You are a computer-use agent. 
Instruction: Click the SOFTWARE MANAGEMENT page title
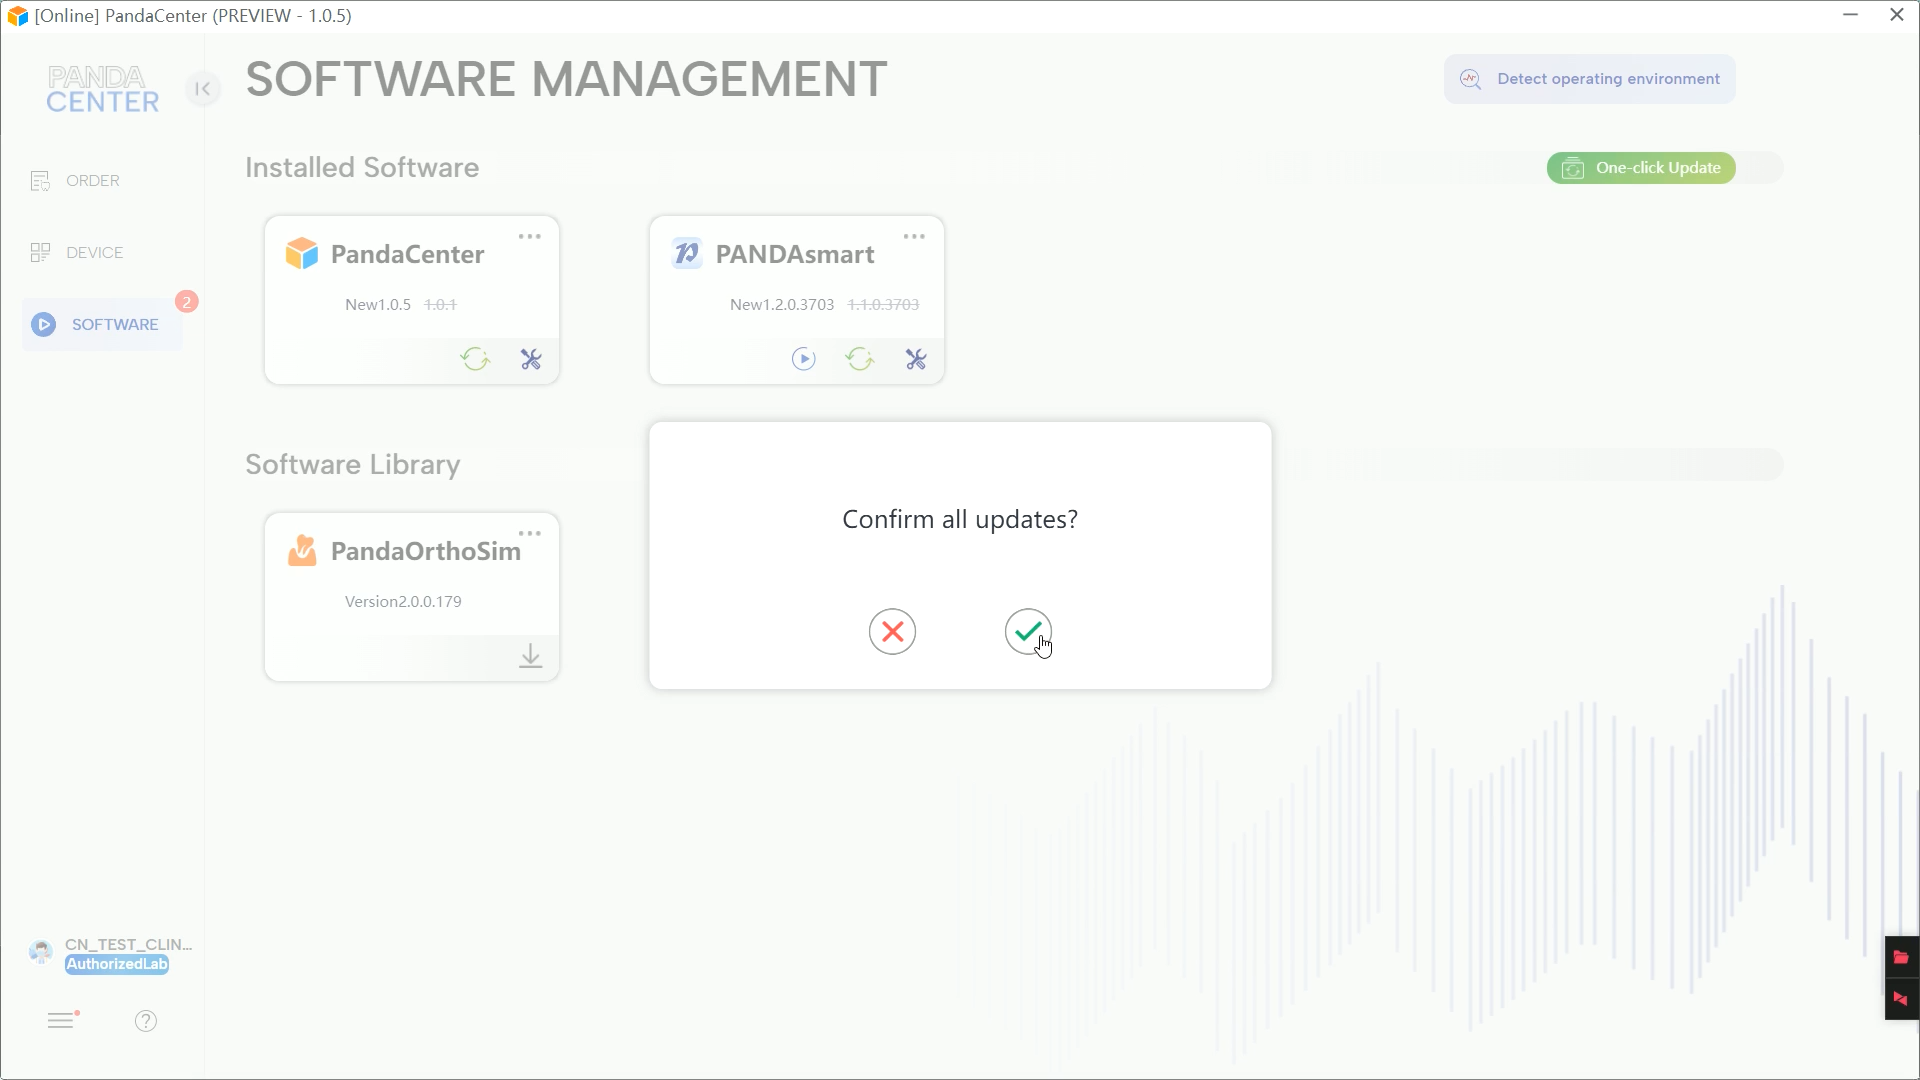coord(566,80)
